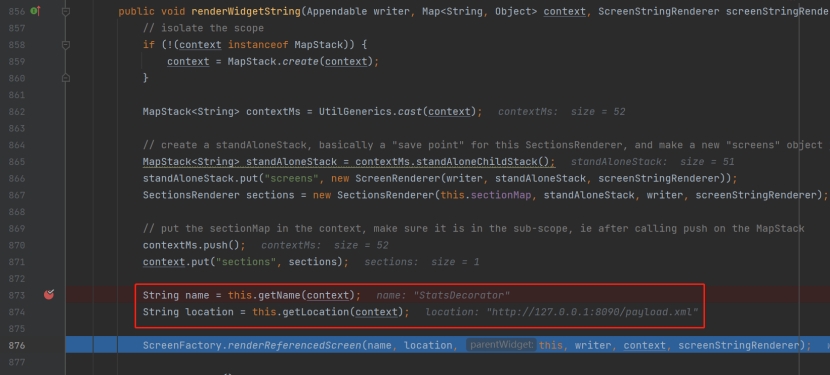Click line number 876 in the gutter
830x375 pixels.
(16, 345)
